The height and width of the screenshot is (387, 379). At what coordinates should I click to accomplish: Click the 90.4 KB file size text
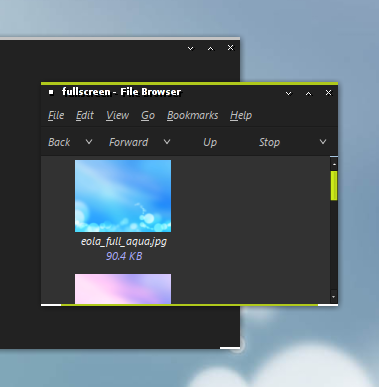(124, 256)
